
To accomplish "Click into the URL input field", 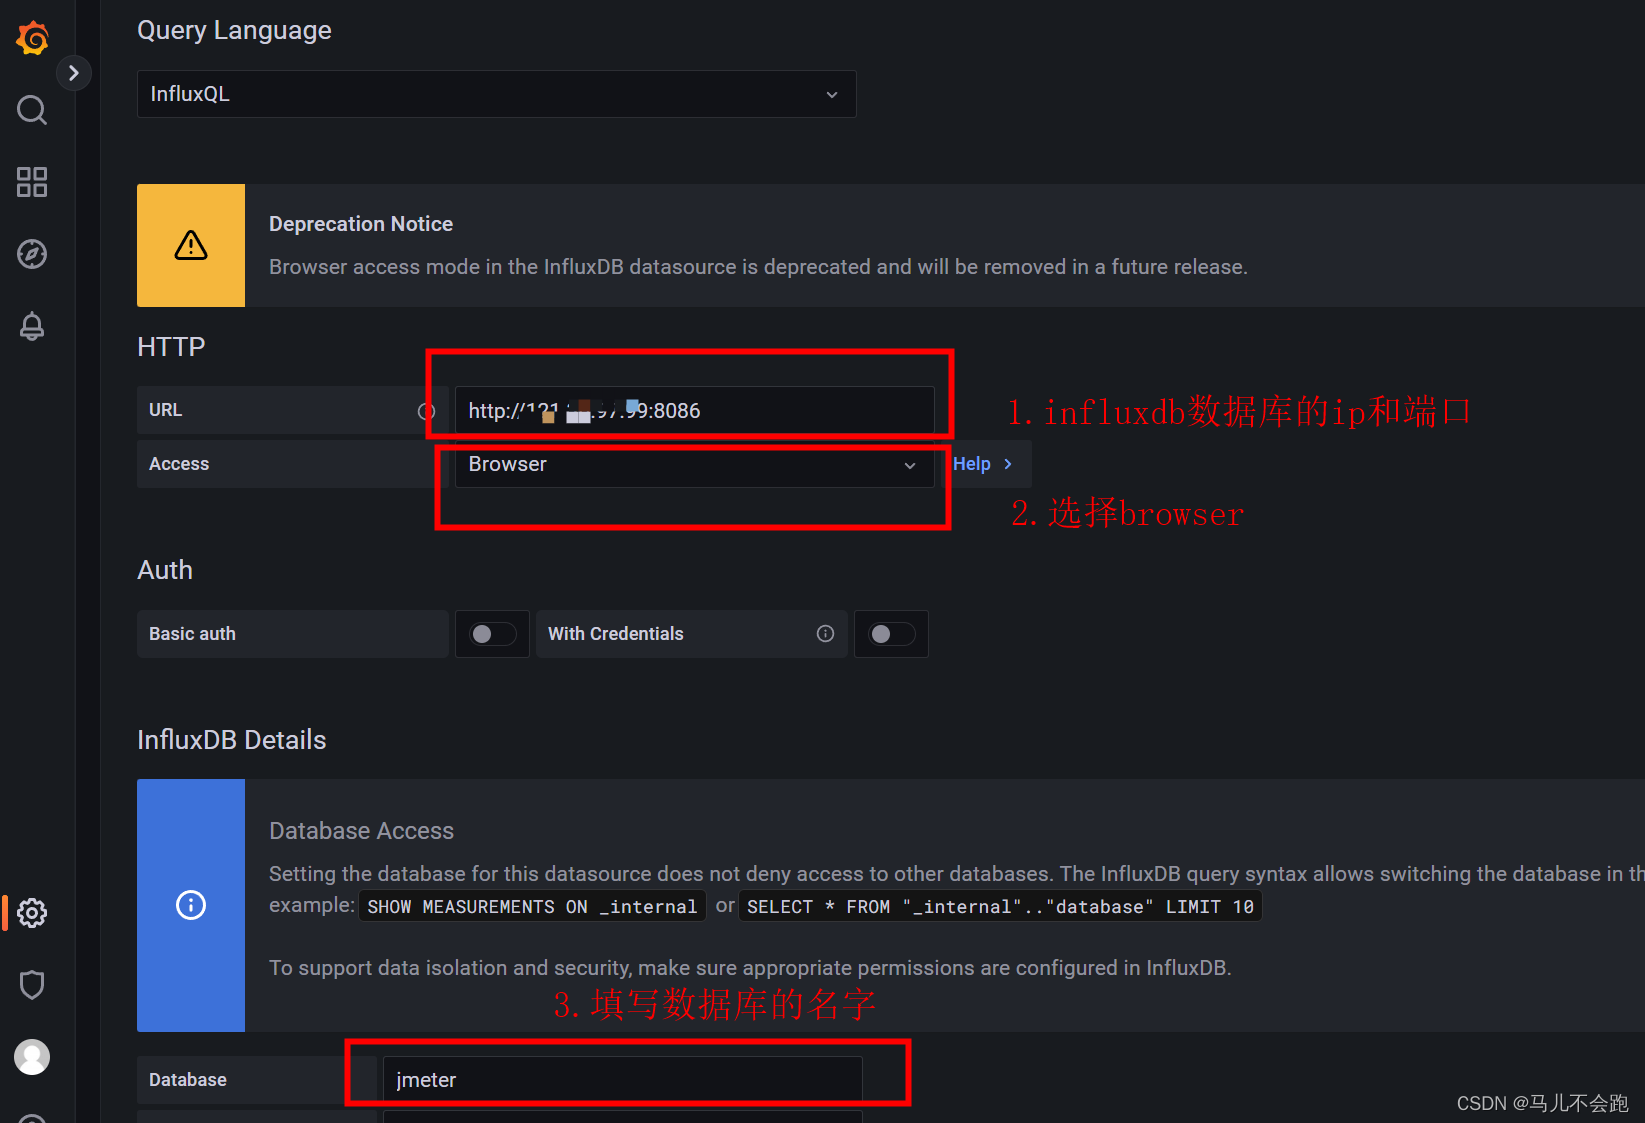I will click(x=694, y=410).
